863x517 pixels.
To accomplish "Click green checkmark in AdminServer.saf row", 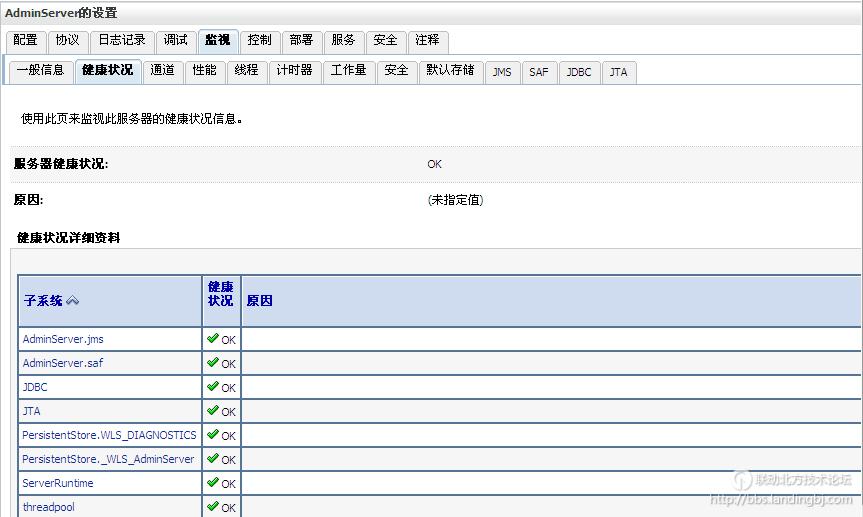I will pyautogui.click(x=213, y=362).
